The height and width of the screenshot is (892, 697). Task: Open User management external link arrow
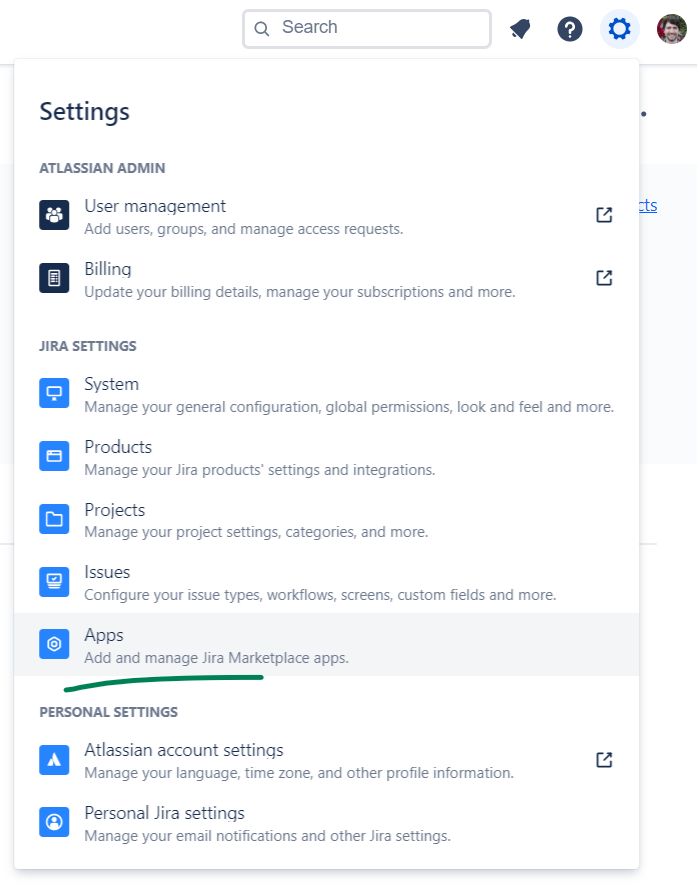click(x=604, y=215)
